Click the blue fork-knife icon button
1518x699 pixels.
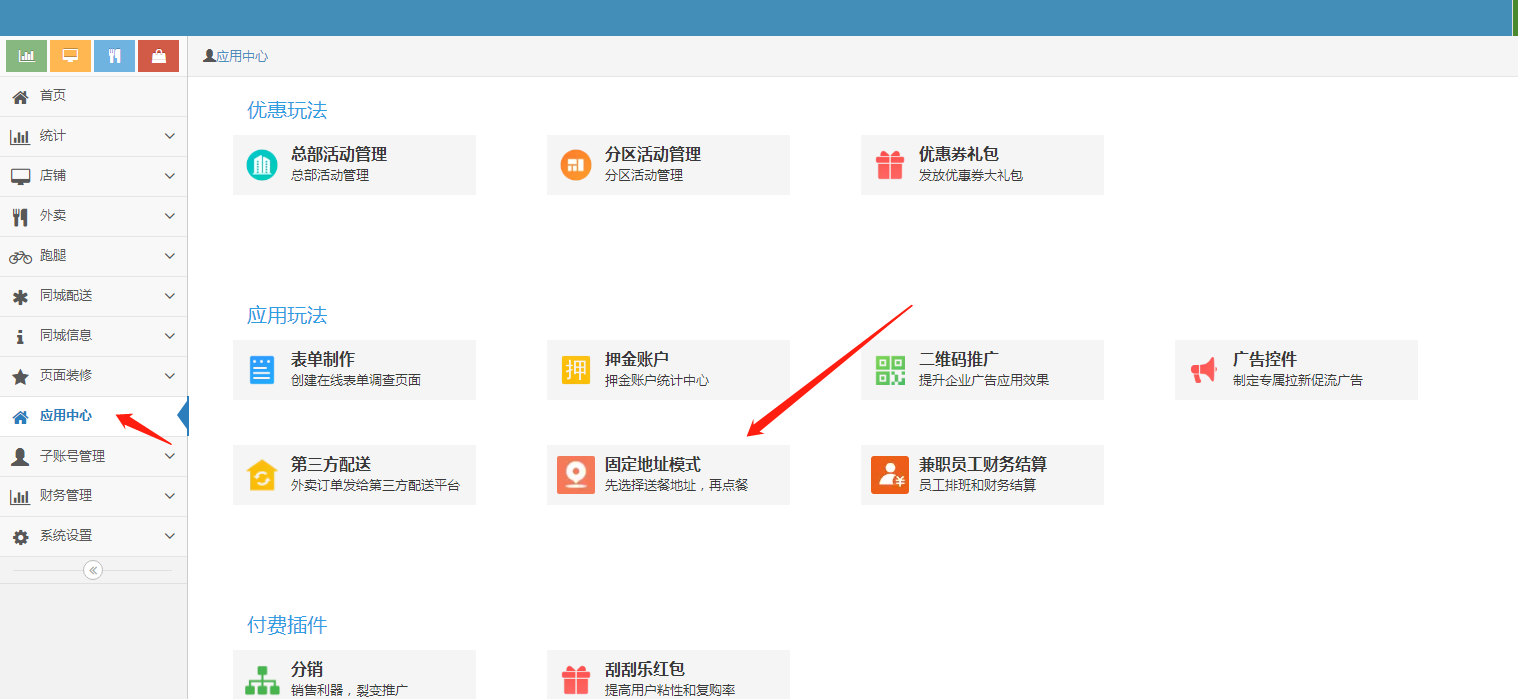(114, 56)
